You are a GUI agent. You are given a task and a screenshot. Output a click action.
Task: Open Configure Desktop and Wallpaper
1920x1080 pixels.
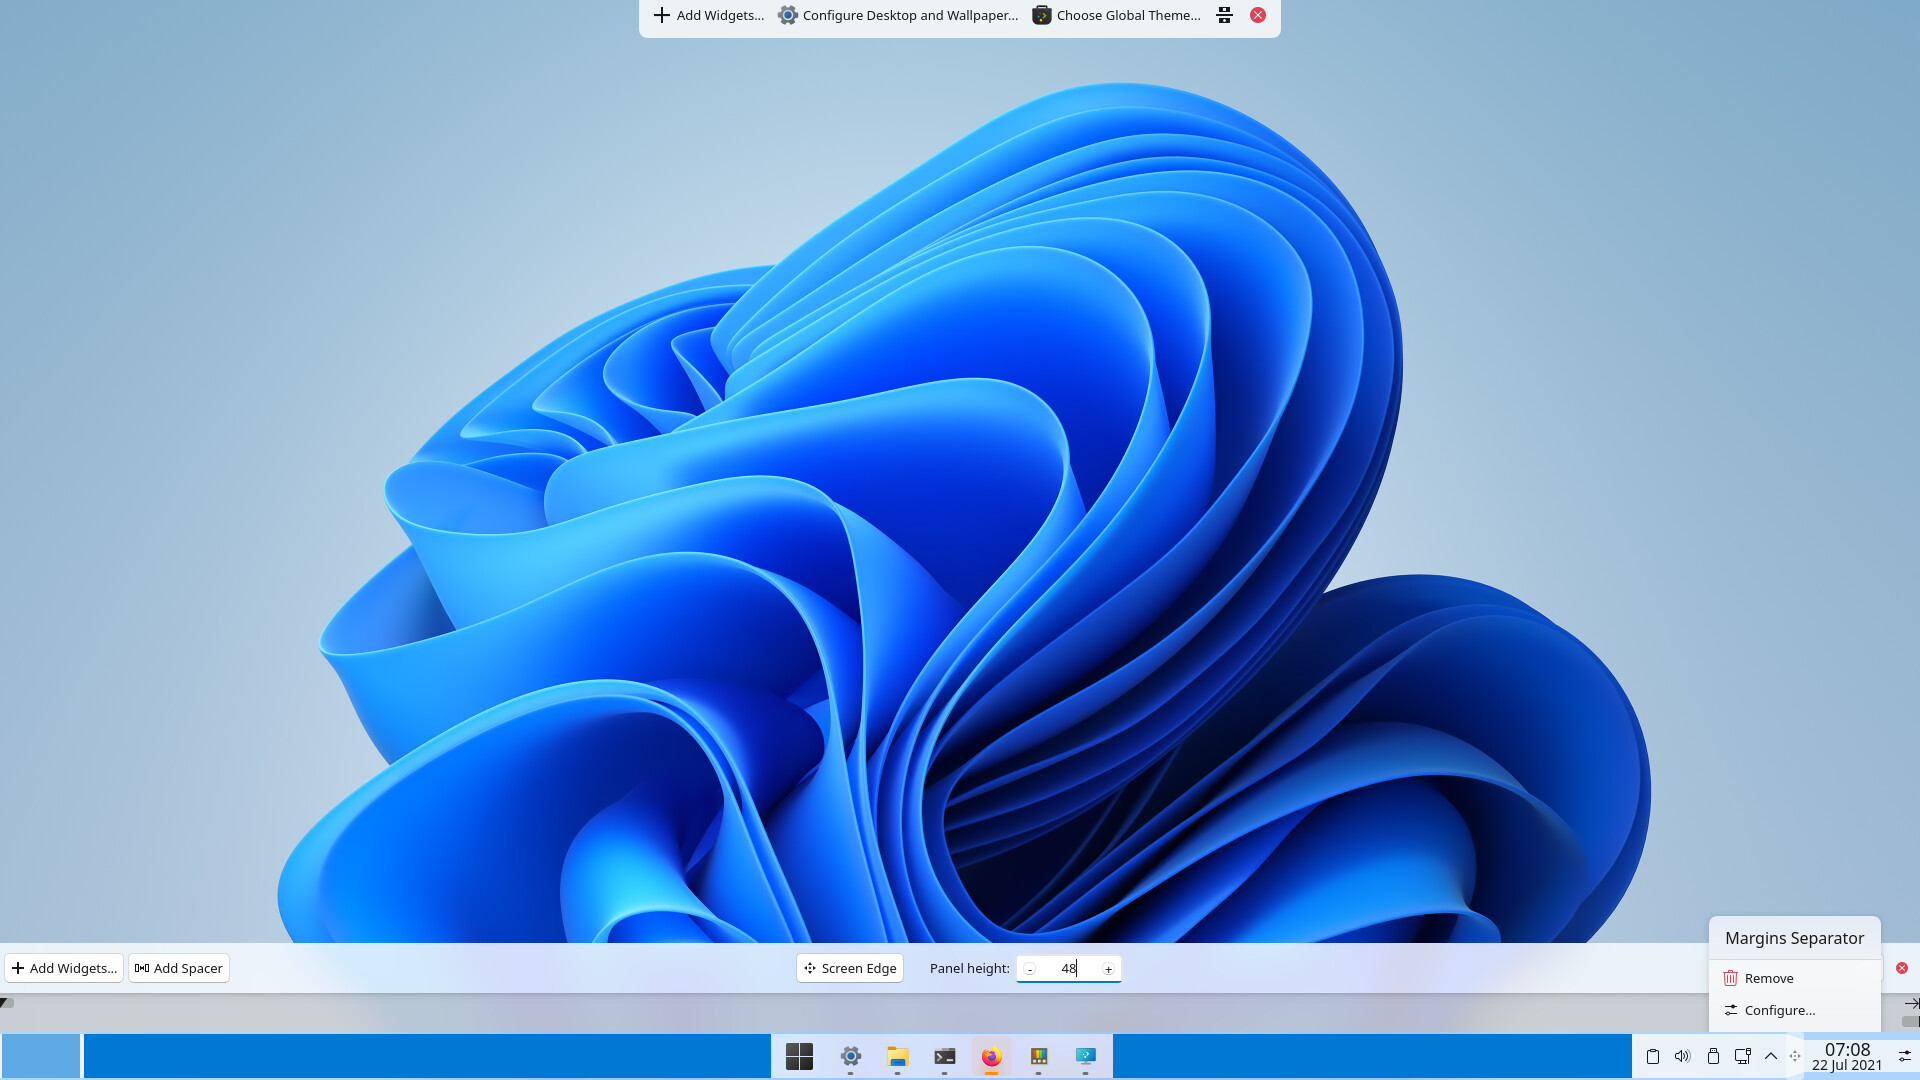(898, 15)
